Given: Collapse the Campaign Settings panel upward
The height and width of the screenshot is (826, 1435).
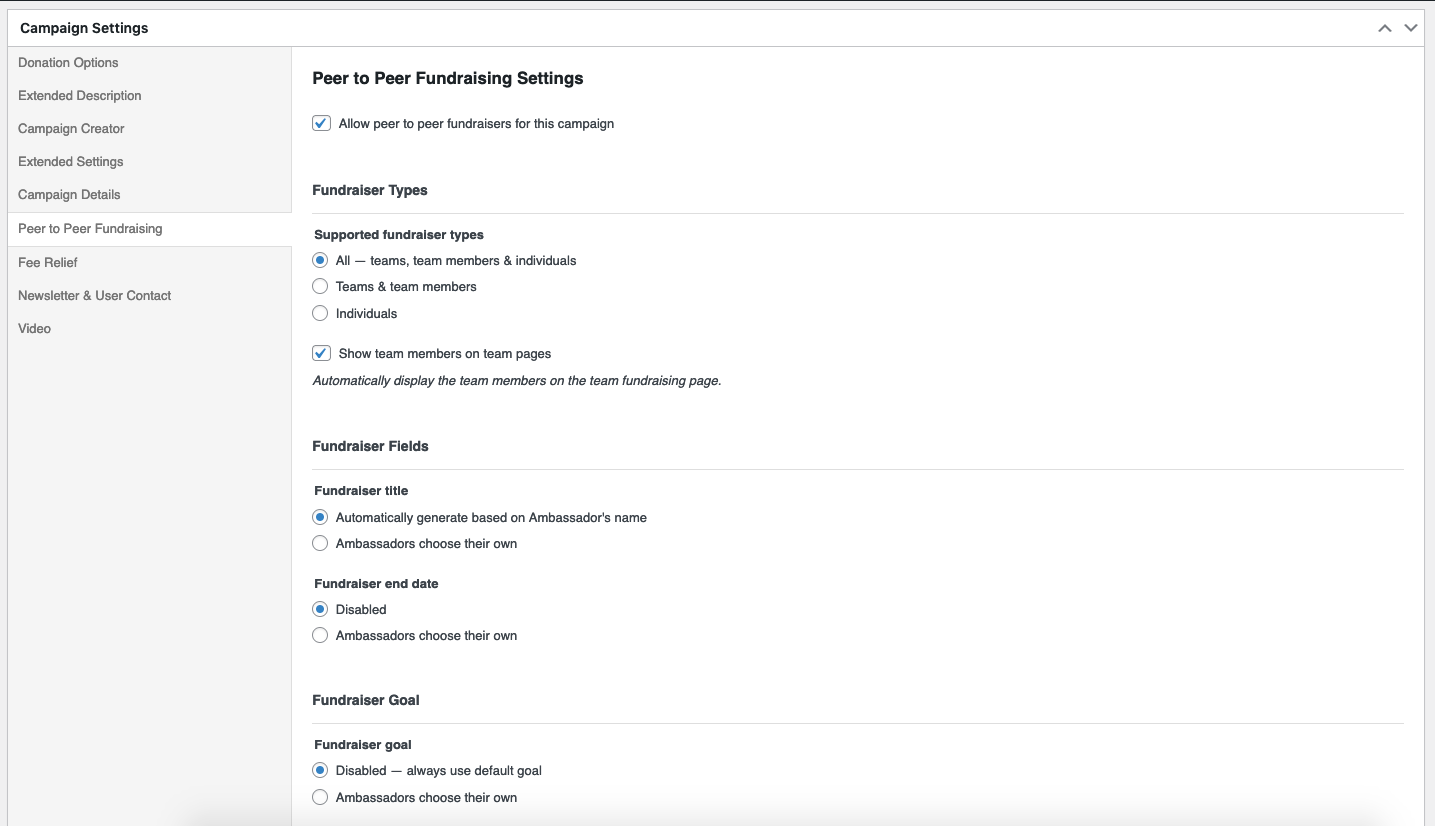Looking at the screenshot, I should pos(1385,27).
